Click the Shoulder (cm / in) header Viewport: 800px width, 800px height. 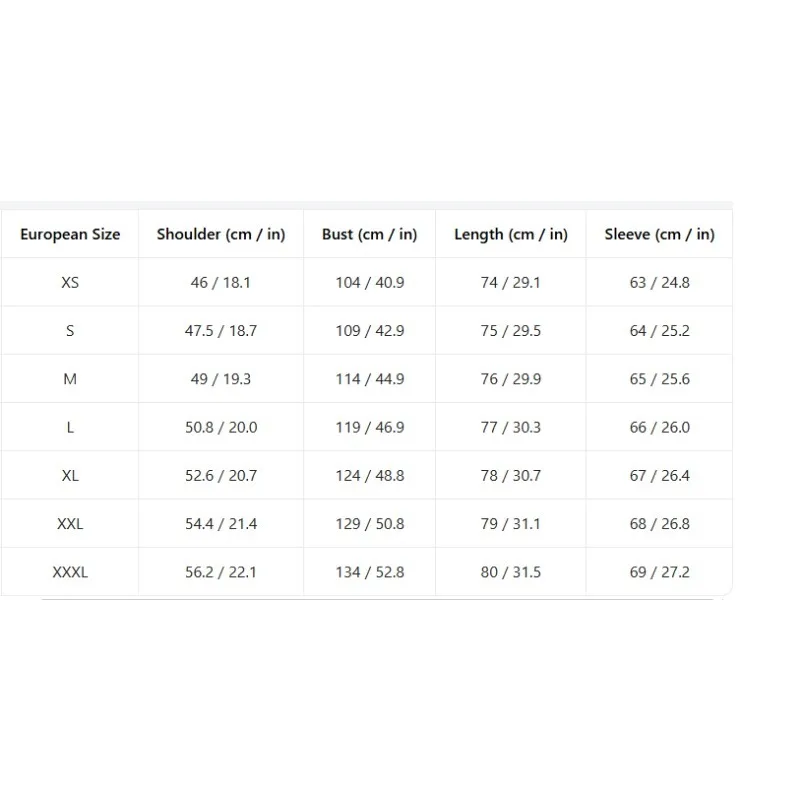click(221, 234)
